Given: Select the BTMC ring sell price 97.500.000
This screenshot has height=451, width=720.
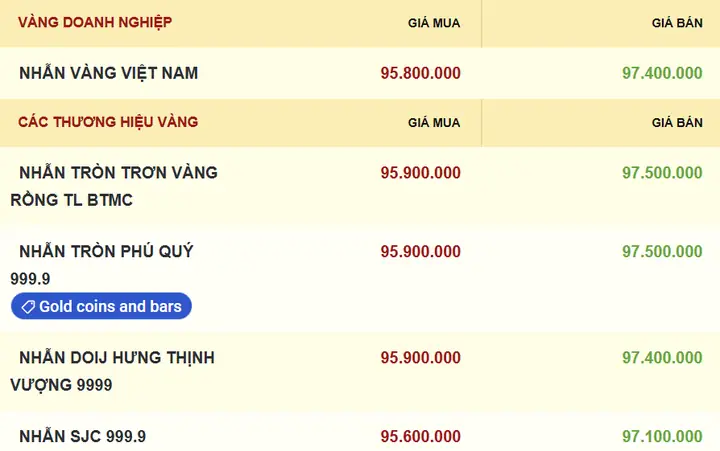Looking at the screenshot, I should pyautogui.click(x=662, y=173).
